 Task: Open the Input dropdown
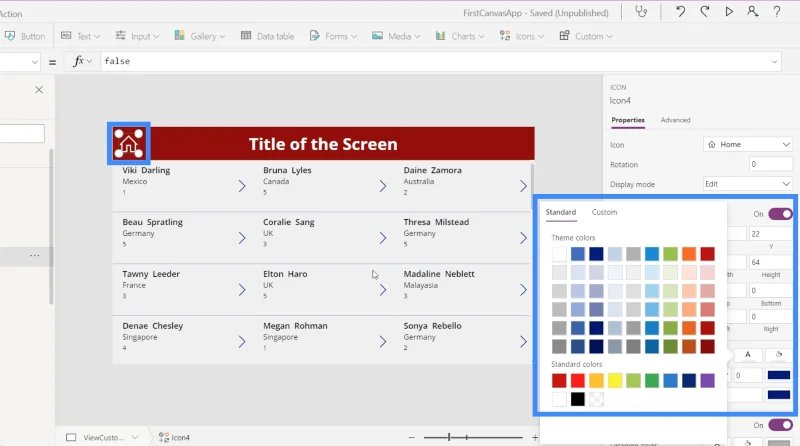pyautogui.click(x=137, y=36)
